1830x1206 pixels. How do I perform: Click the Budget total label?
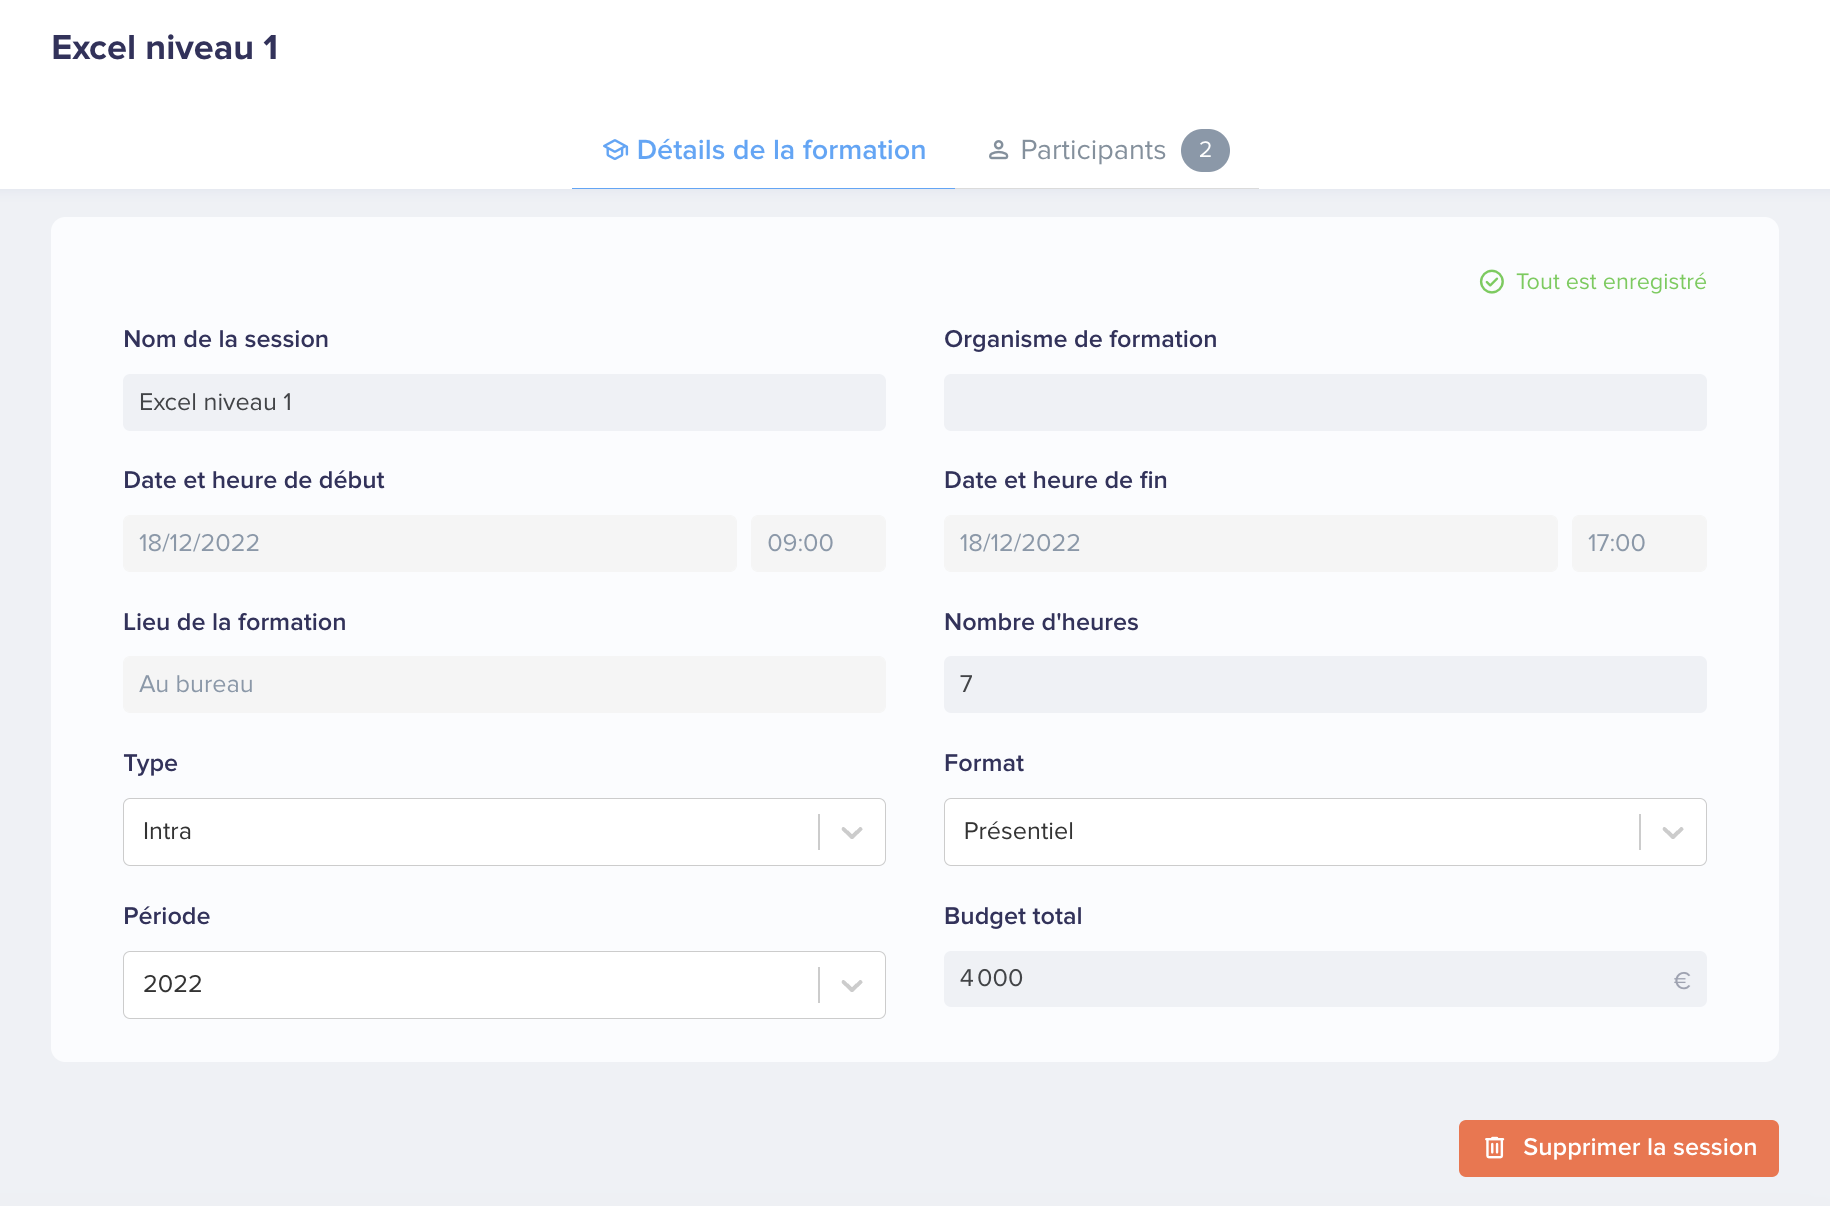pos(1013,916)
